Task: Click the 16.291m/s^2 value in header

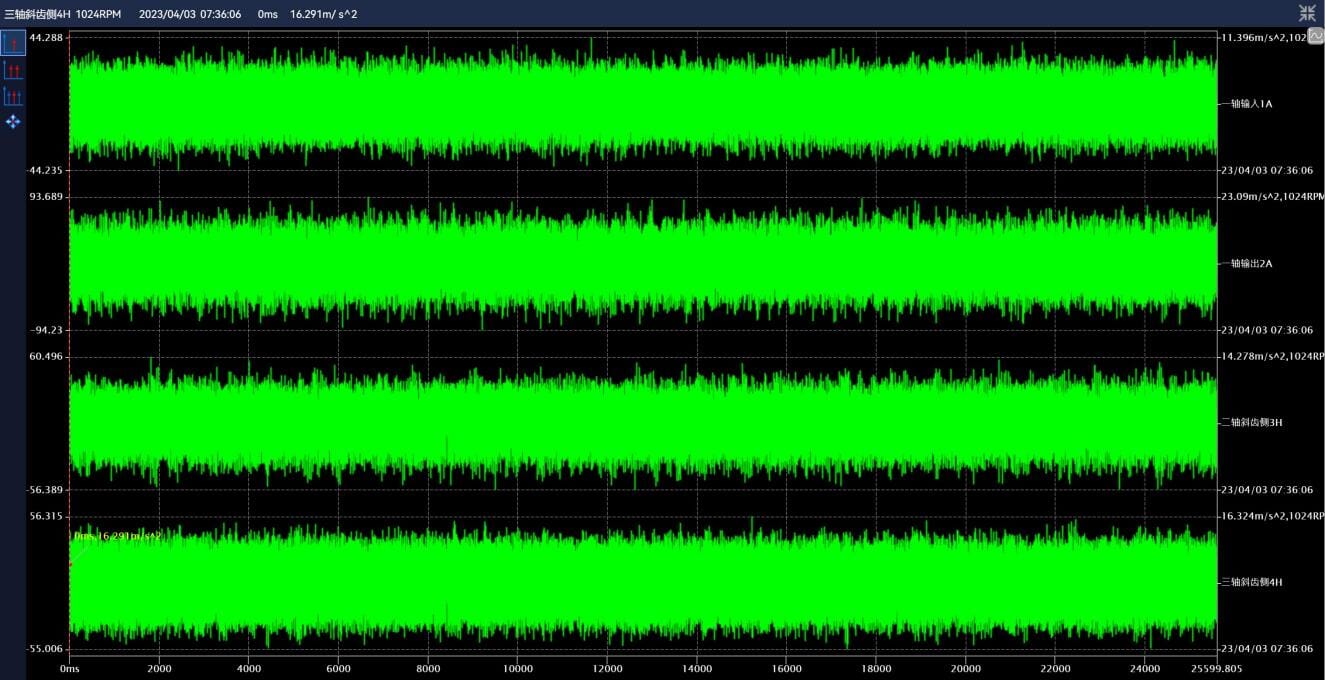Action: point(324,14)
